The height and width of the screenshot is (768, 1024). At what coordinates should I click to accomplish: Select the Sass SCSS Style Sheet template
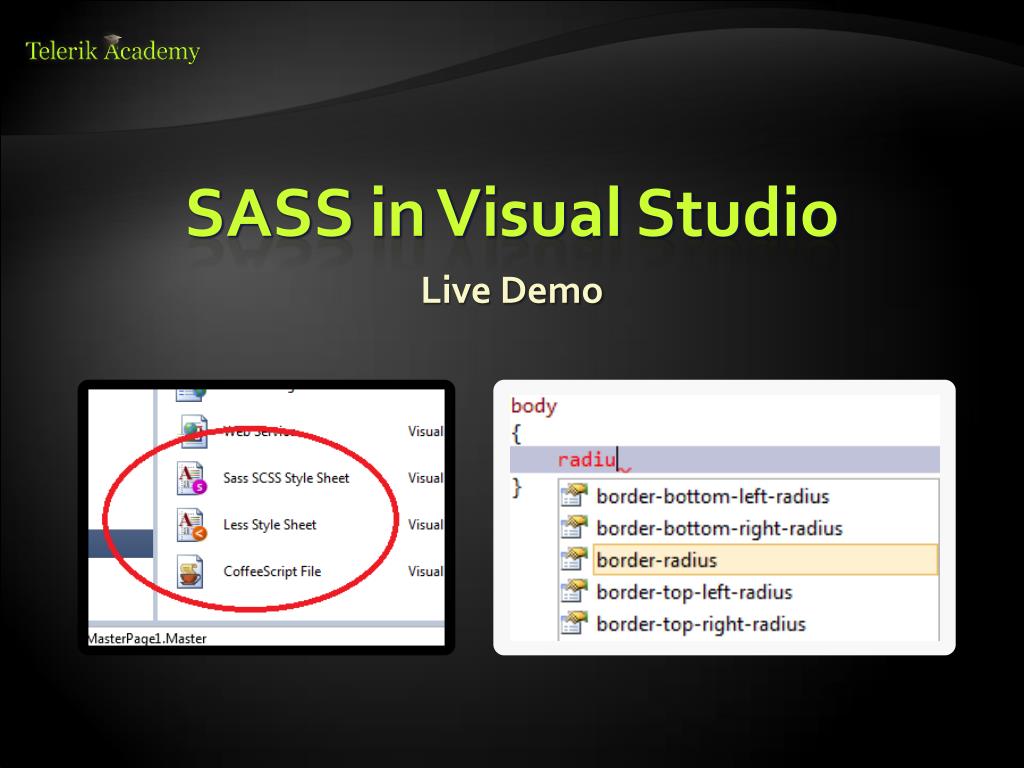point(286,478)
